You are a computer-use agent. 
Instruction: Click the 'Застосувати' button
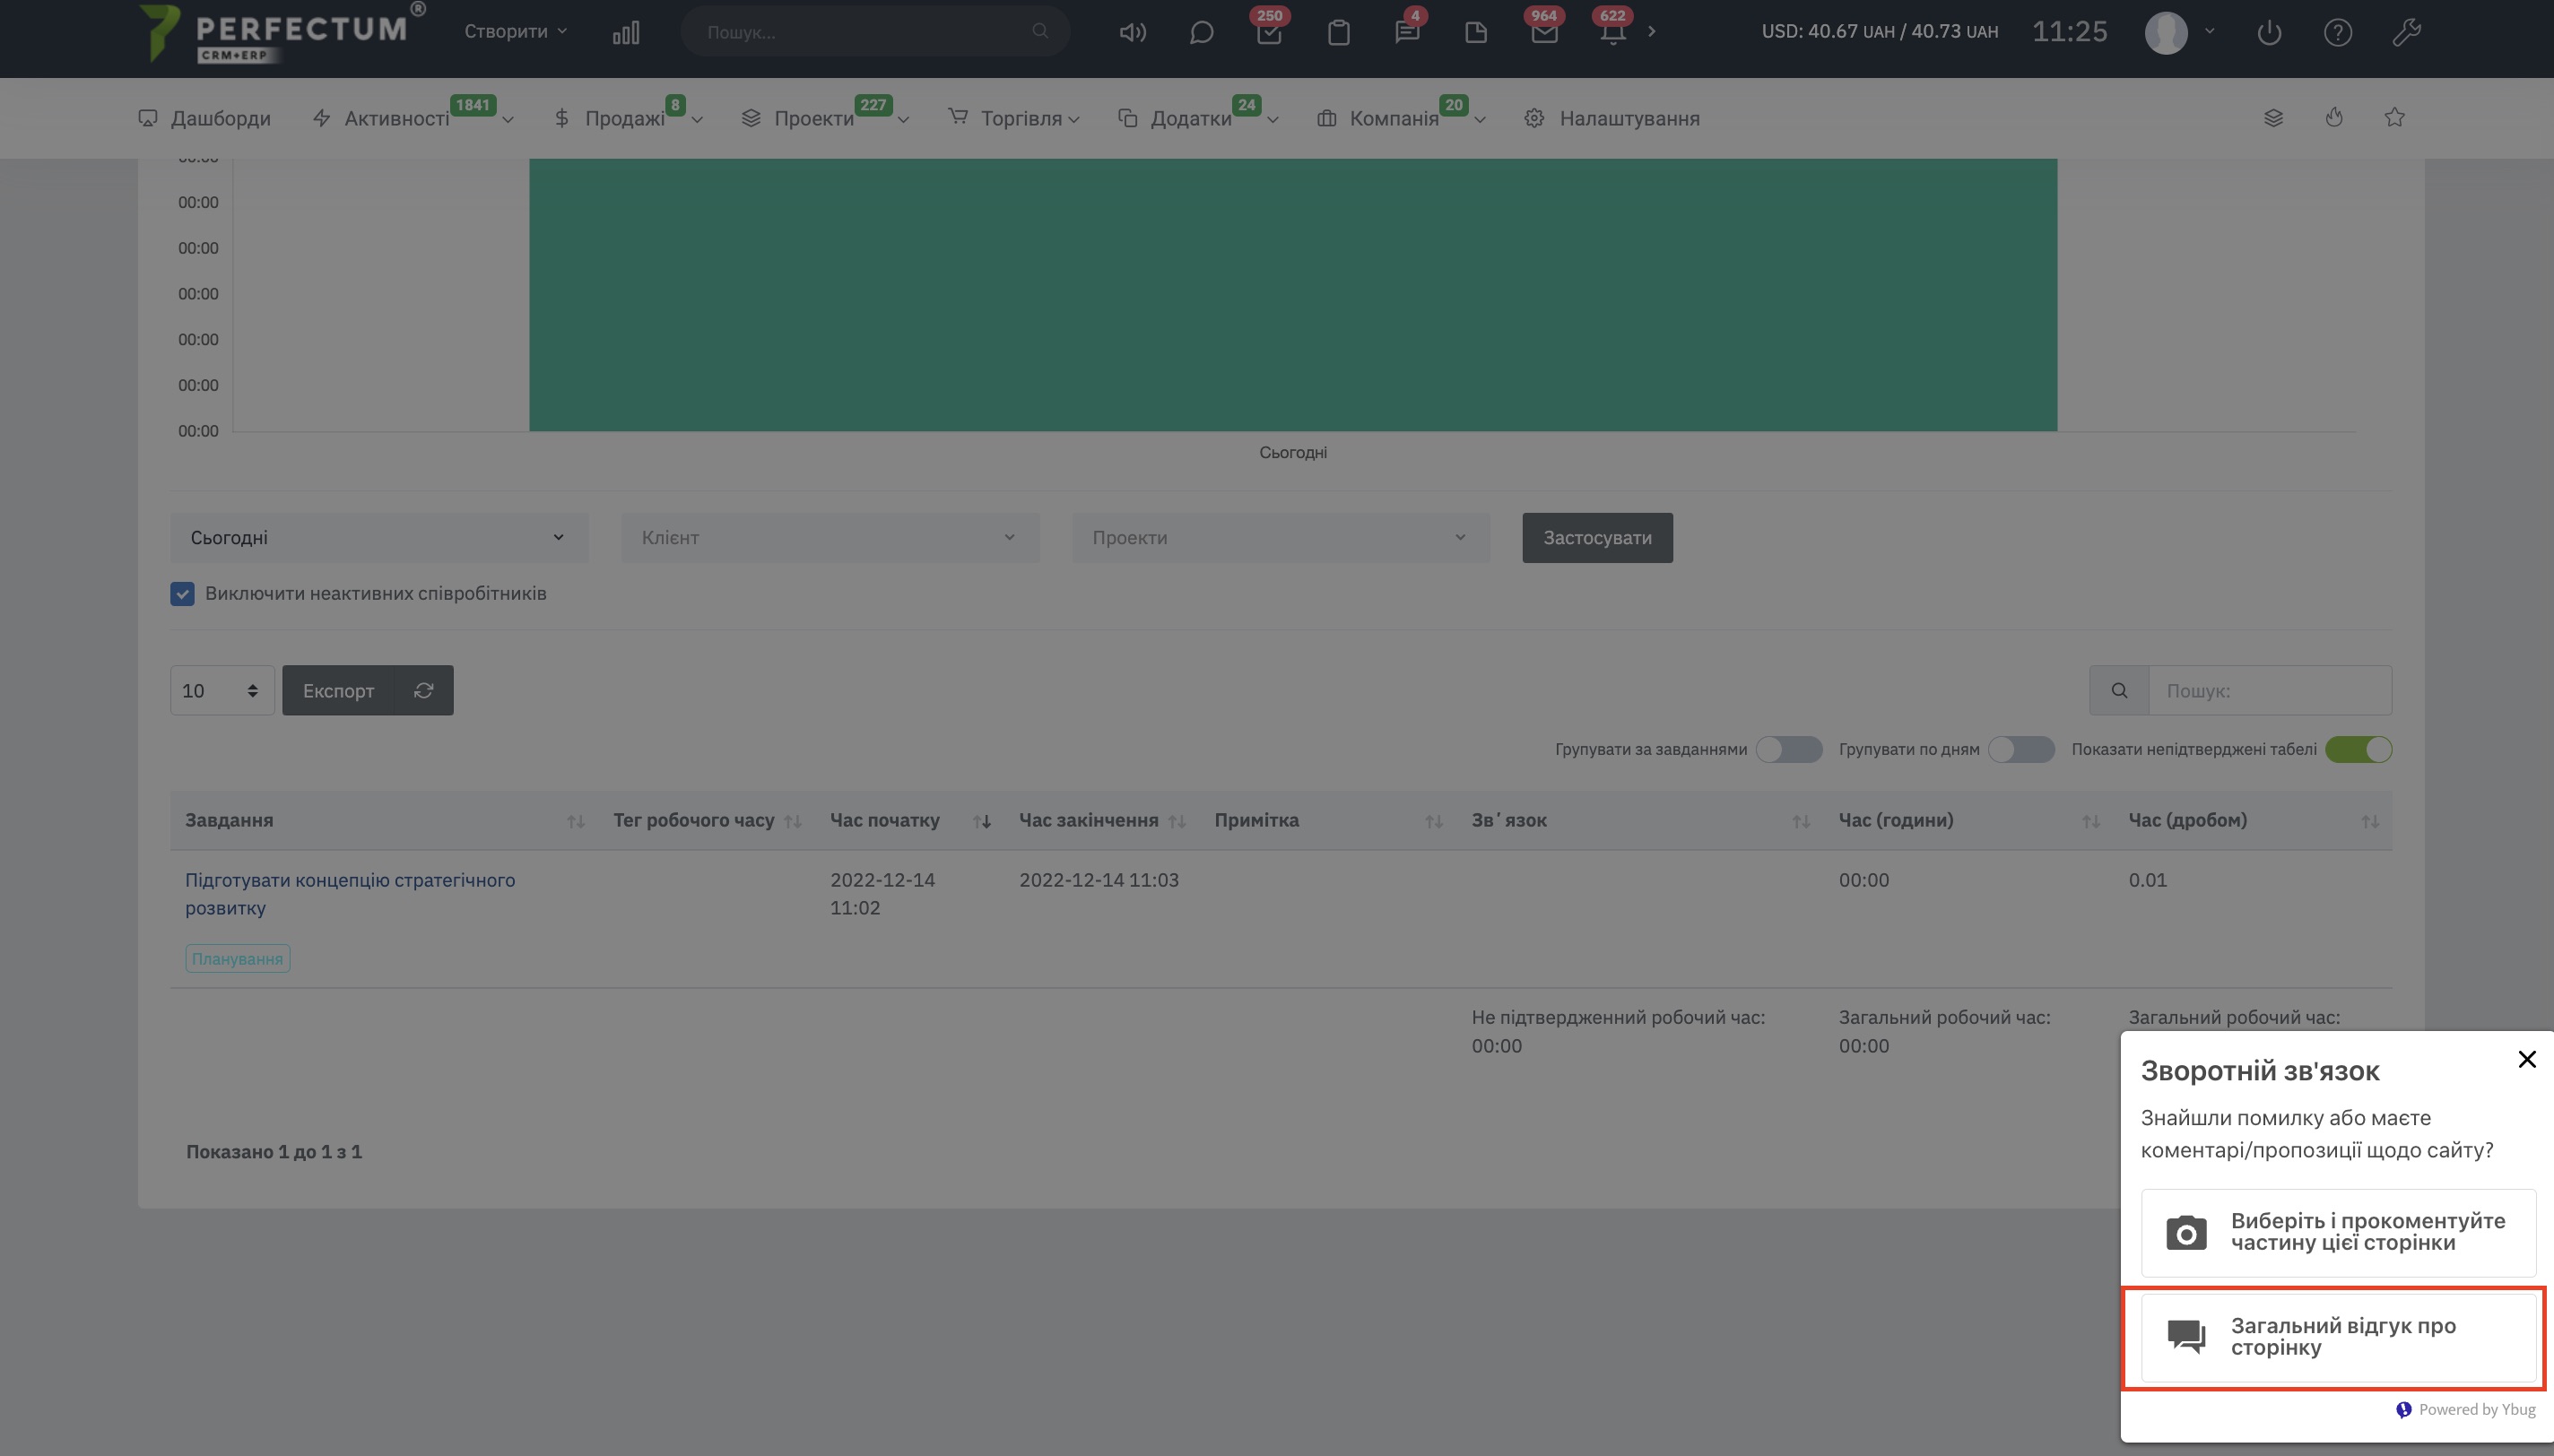(1597, 538)
